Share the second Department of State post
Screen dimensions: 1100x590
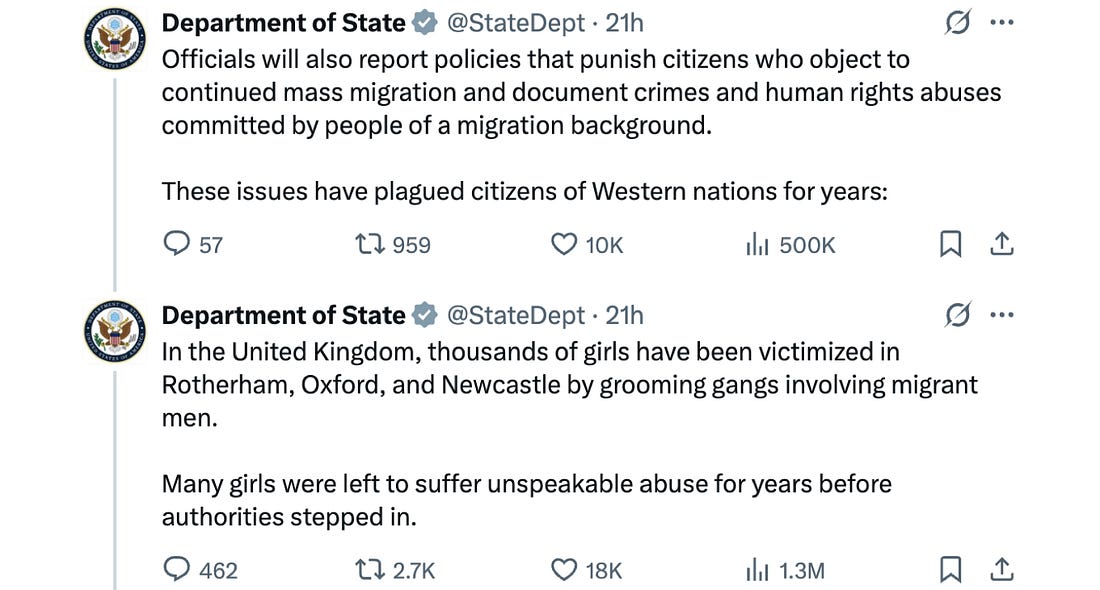(1003, 570)
